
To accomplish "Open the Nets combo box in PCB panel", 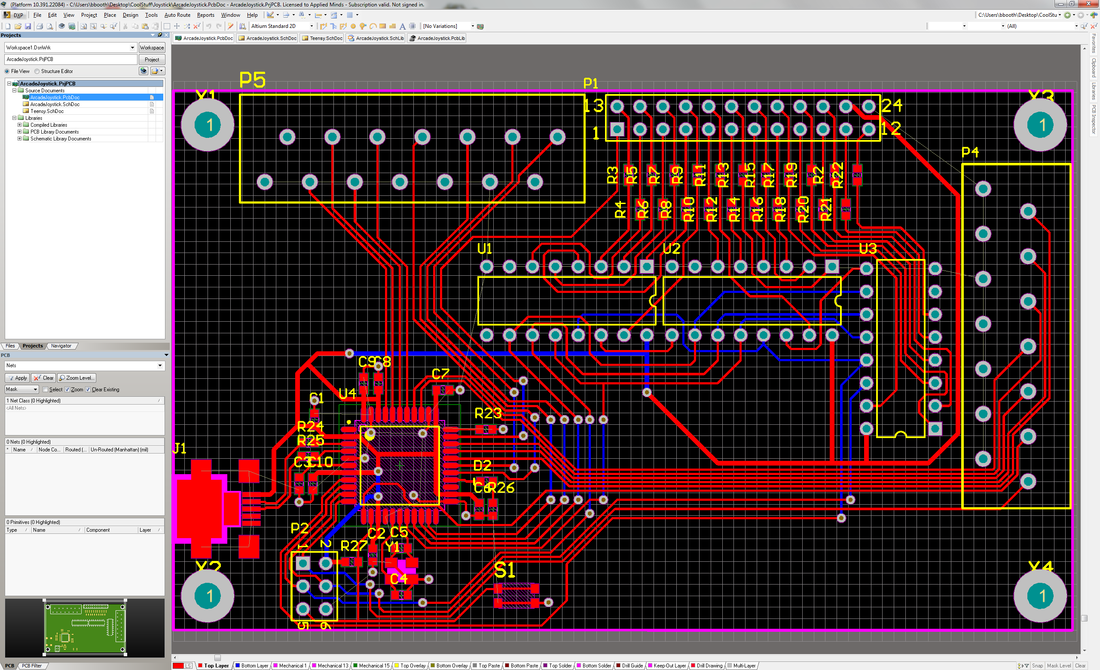I will coord(160,366).
